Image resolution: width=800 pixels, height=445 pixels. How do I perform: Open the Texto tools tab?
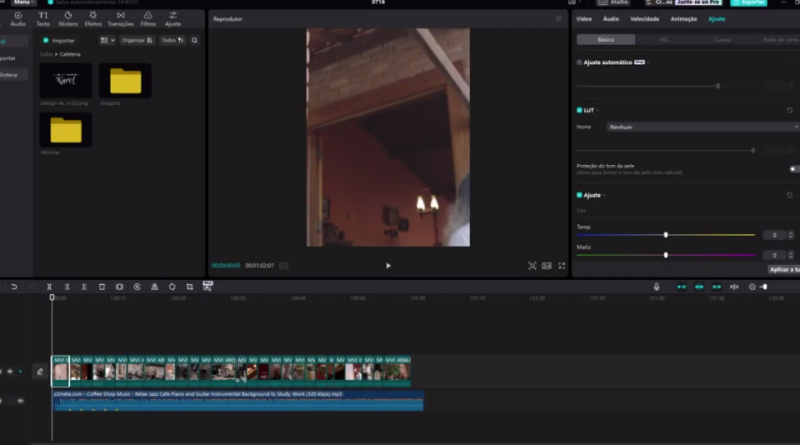click(43, 19)
